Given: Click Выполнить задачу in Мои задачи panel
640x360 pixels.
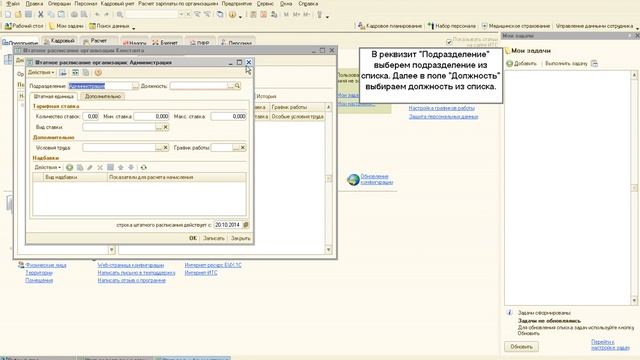Looking at the screenshot, I should point(566,64).
